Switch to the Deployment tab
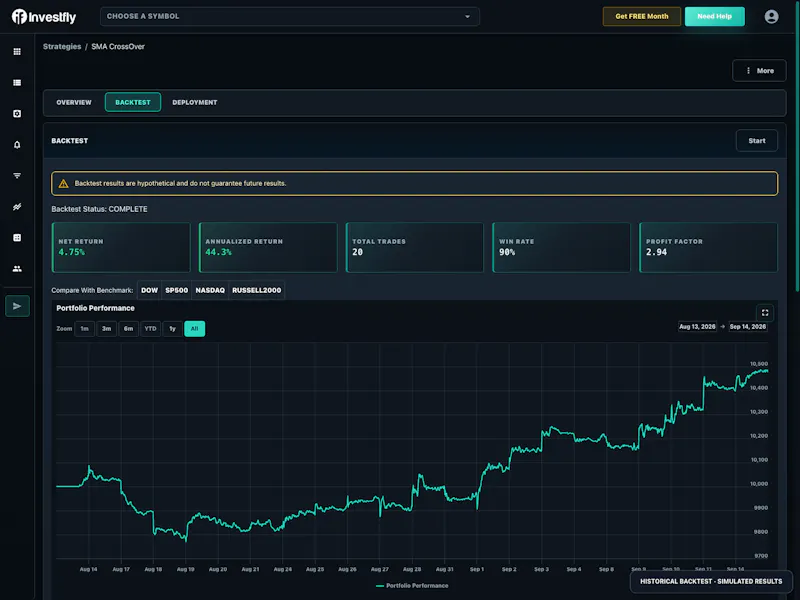Screen dimensions: 800x600 pyautogui.click(x=194, y=103)
